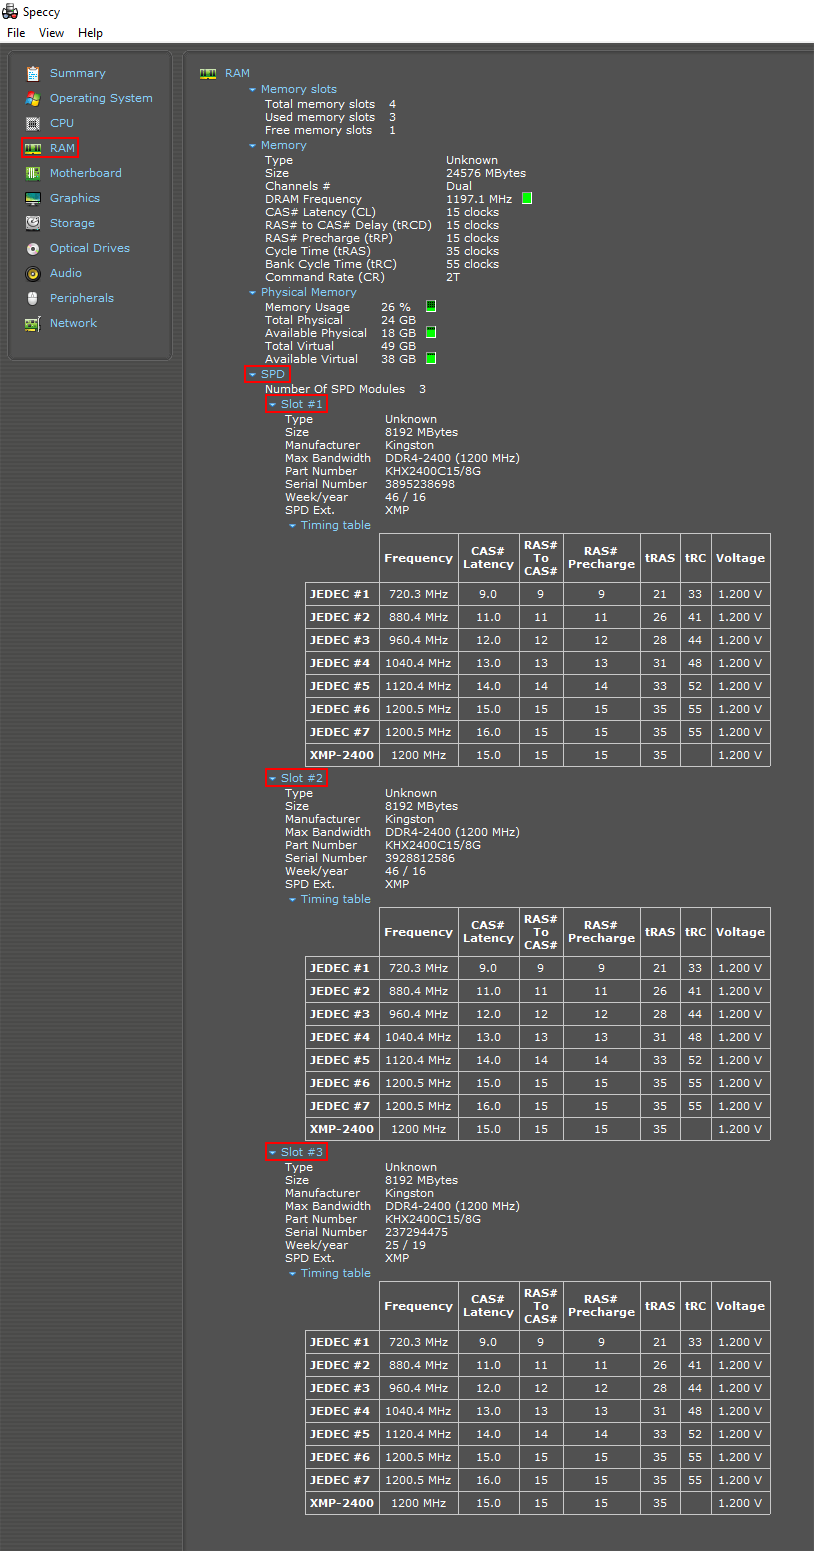Click JEDEC #1 row header in Slot #2 table
This screenshot has width=814, height=1551.
340,968
